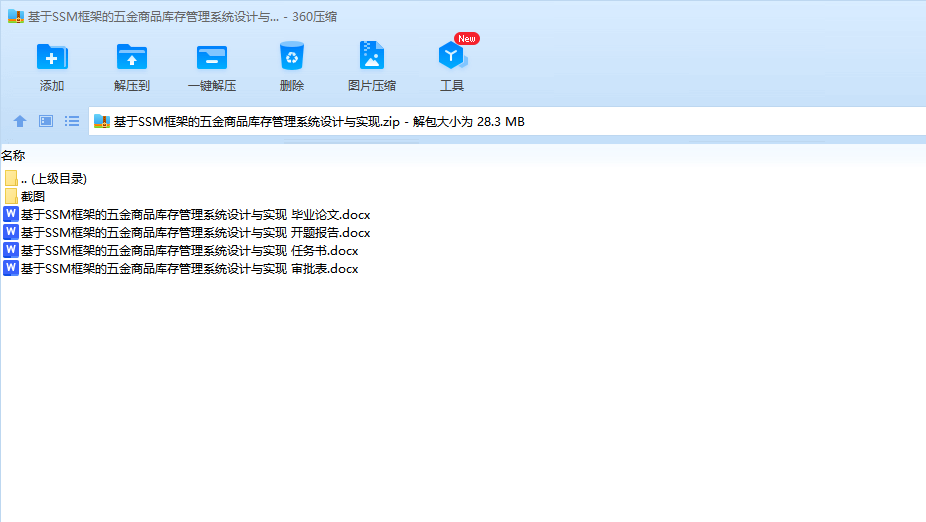
Task: Click the folder icon beside 上级目录
Action: click(11, 178)
